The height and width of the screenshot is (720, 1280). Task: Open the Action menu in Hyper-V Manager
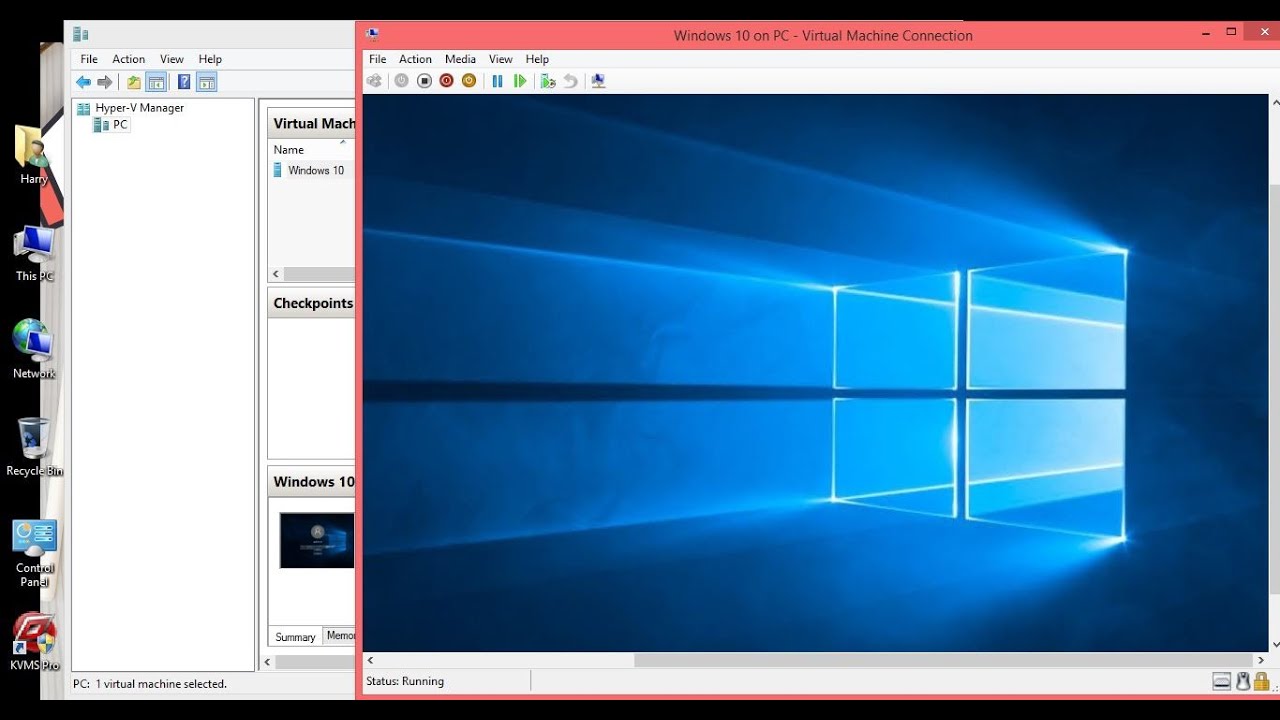(x=128, y=59)
